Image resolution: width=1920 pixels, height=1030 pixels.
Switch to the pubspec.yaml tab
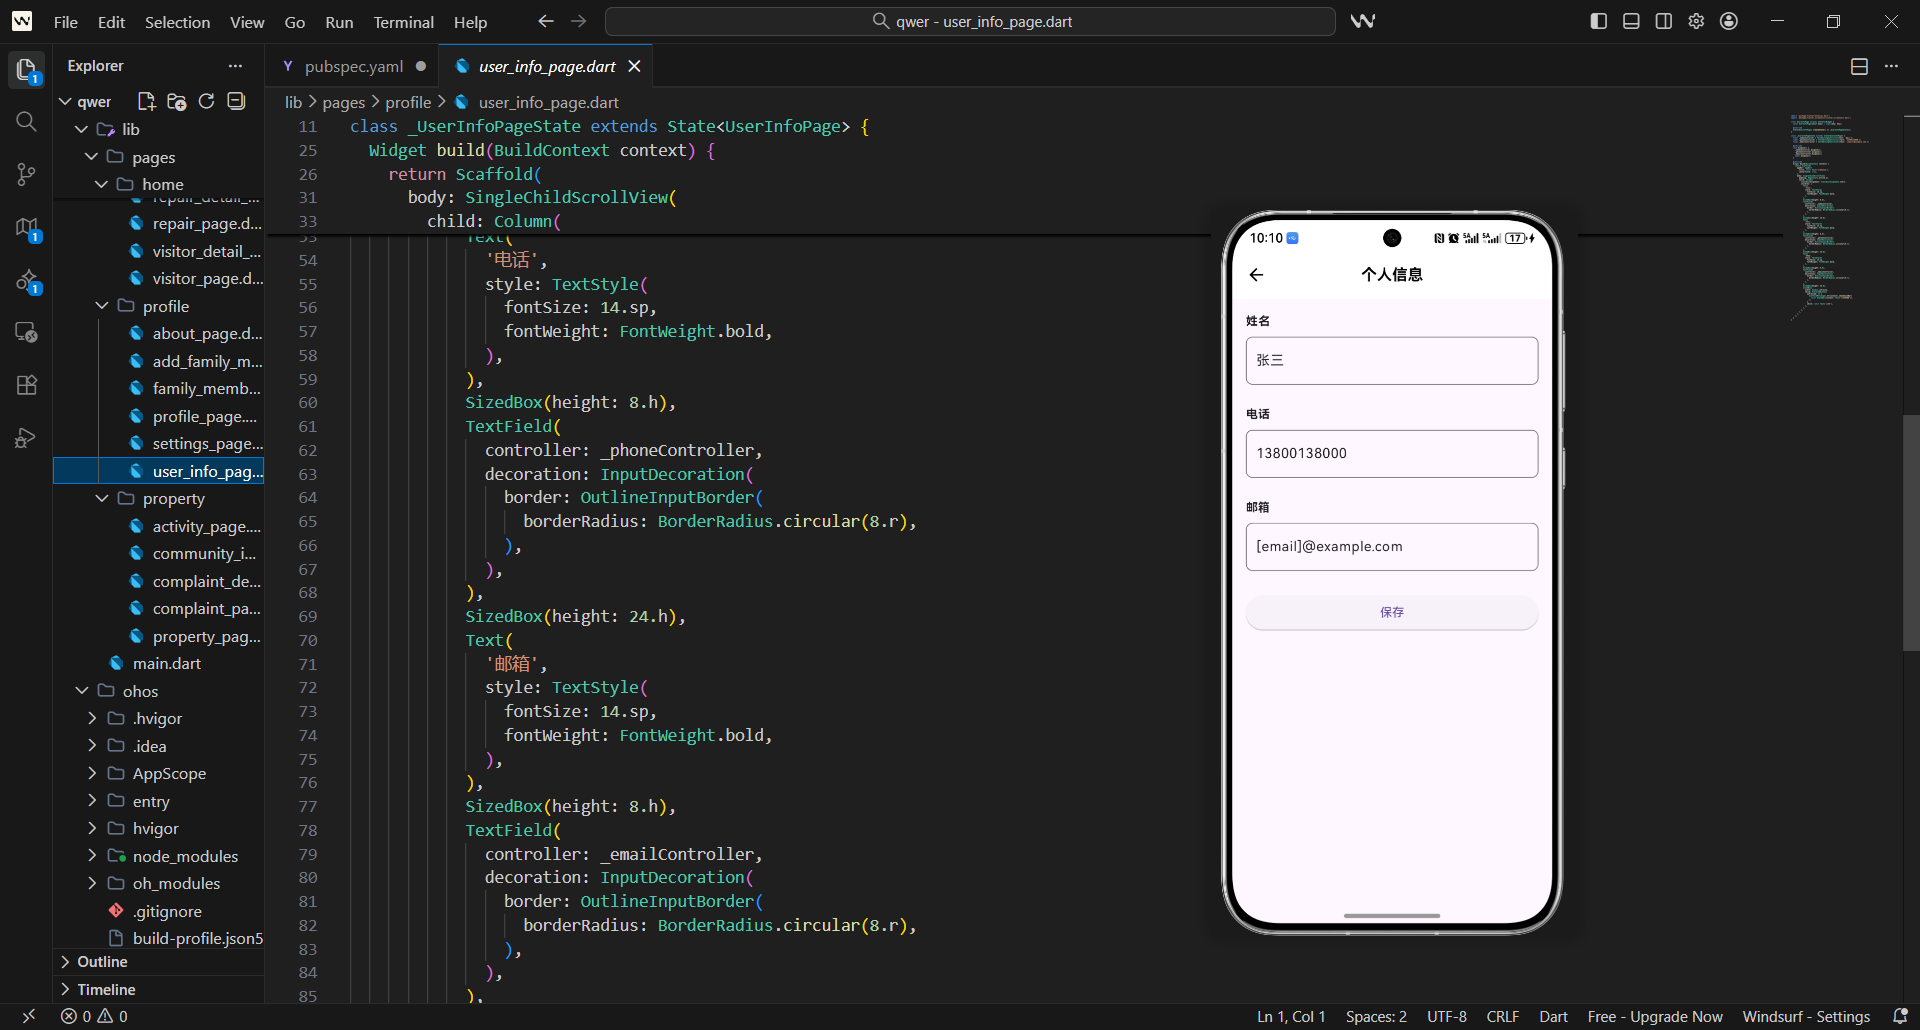353,66
